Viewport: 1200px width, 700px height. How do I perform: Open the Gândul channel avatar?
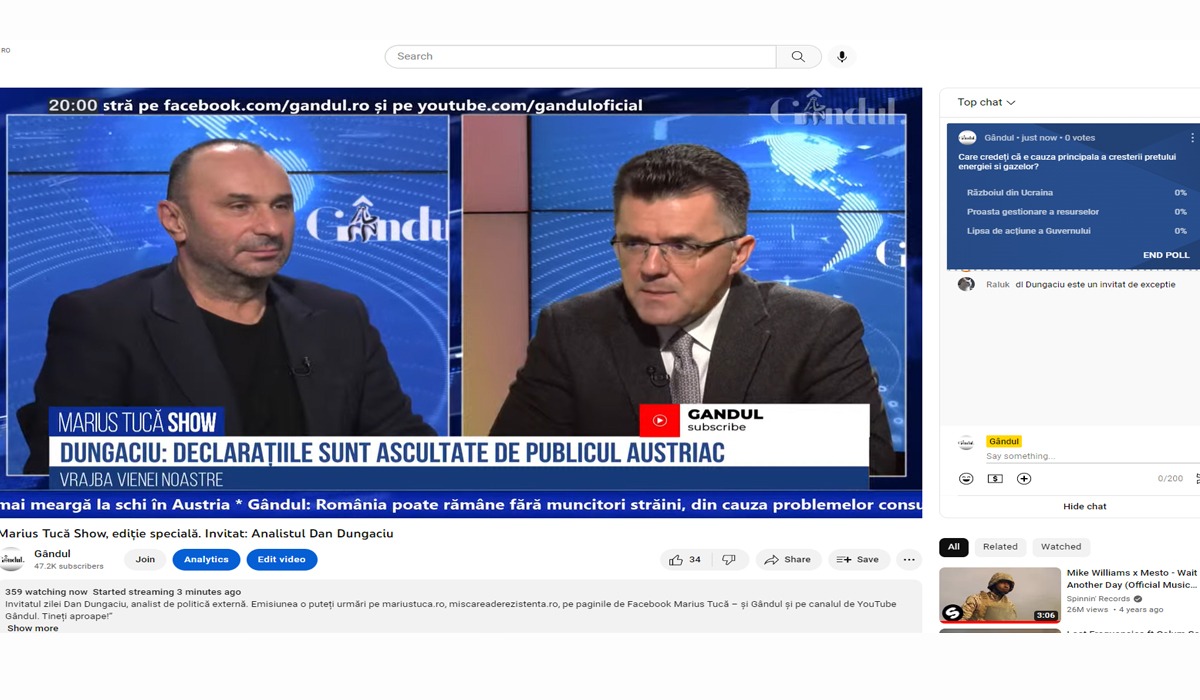(12, 560)
